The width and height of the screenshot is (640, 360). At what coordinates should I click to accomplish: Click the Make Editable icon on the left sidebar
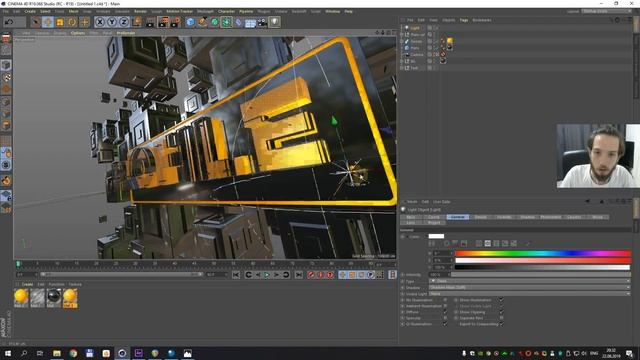[6, 39]
